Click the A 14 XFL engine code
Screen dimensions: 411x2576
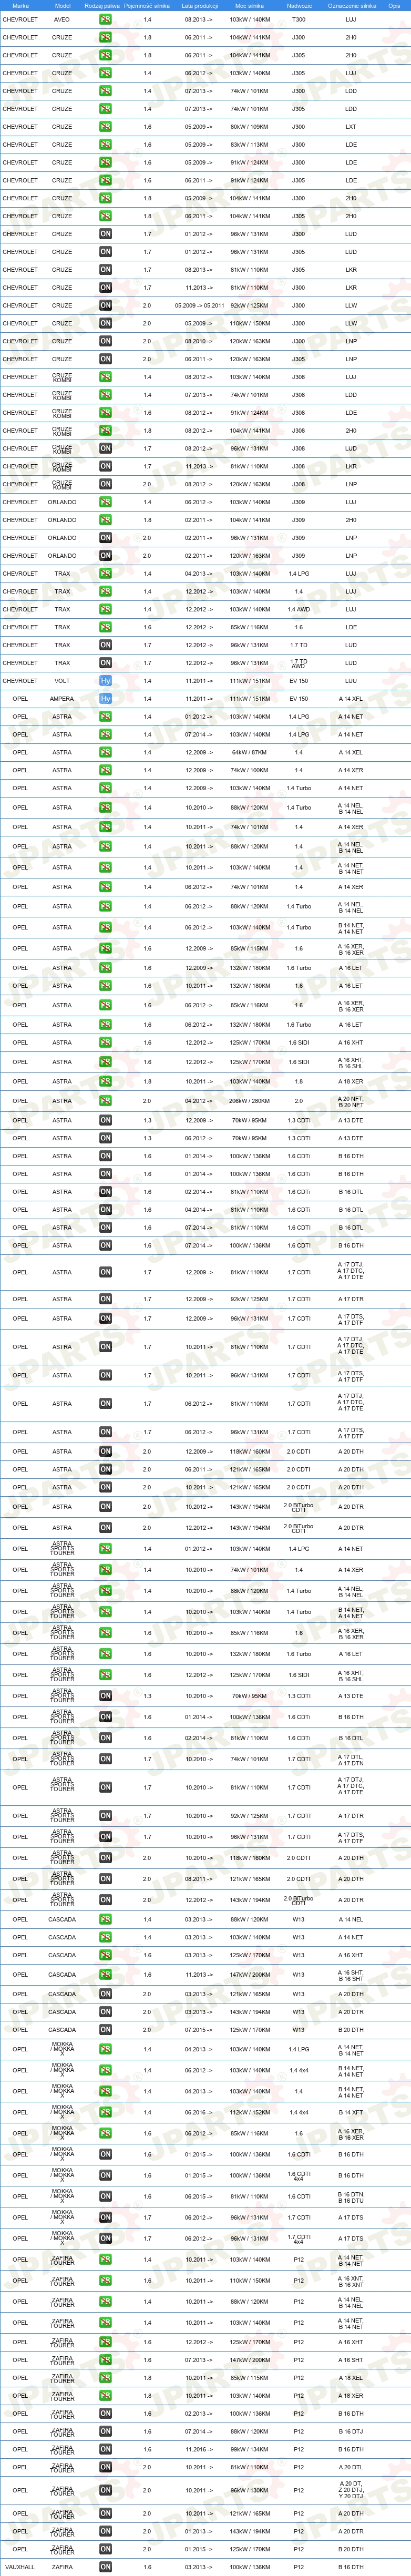351,699
